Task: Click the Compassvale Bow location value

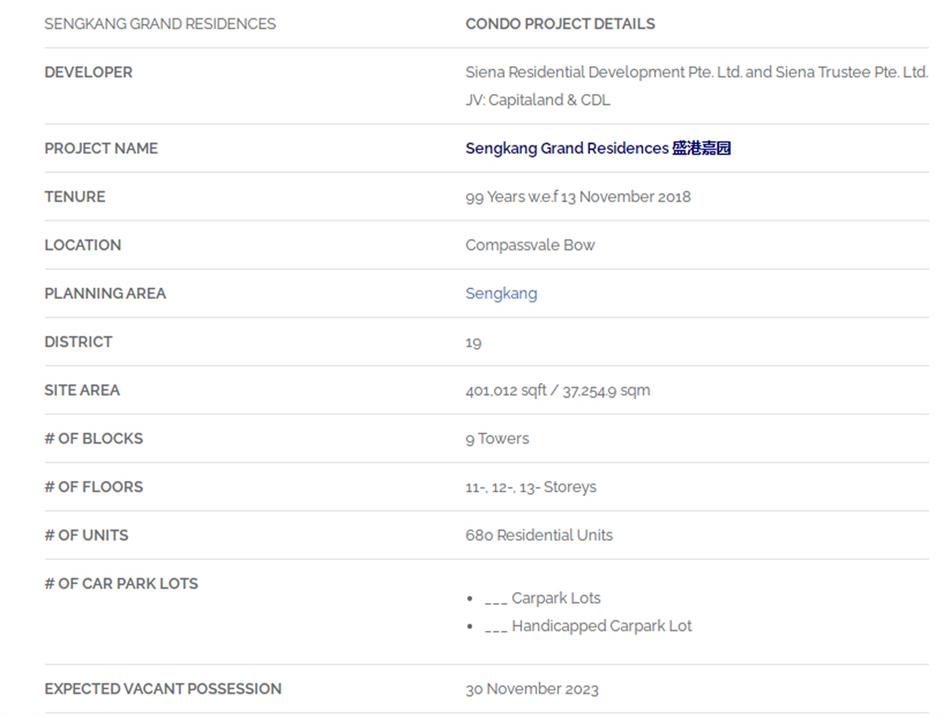Action: 530,245
